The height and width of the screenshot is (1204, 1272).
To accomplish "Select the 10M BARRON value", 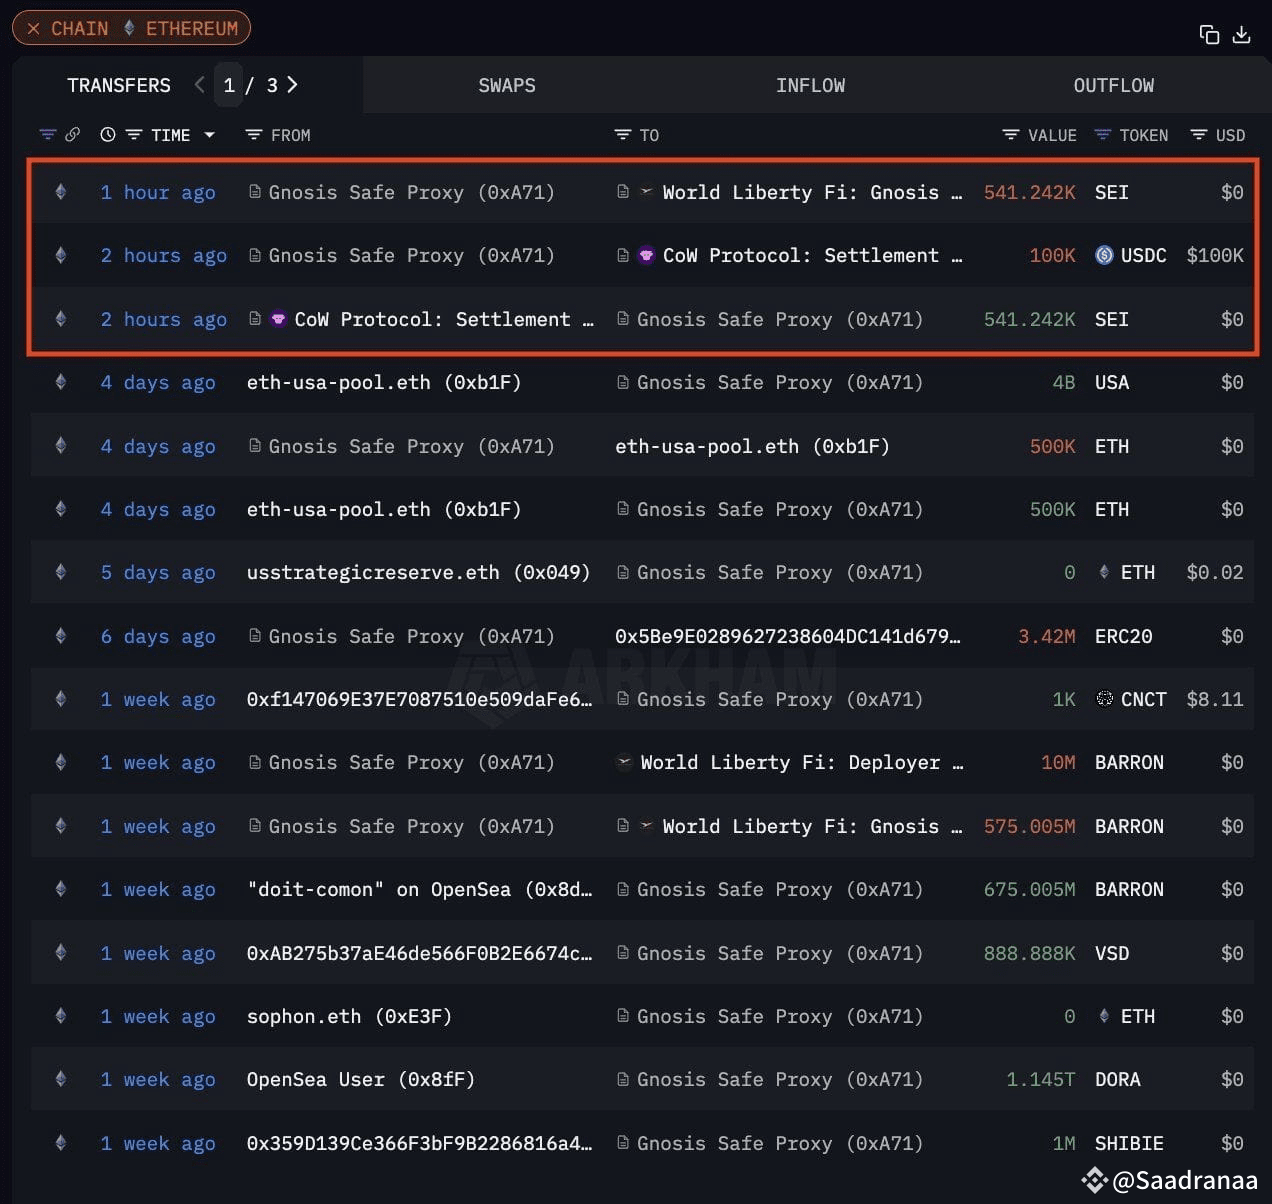I will [x=1058, y=762].
